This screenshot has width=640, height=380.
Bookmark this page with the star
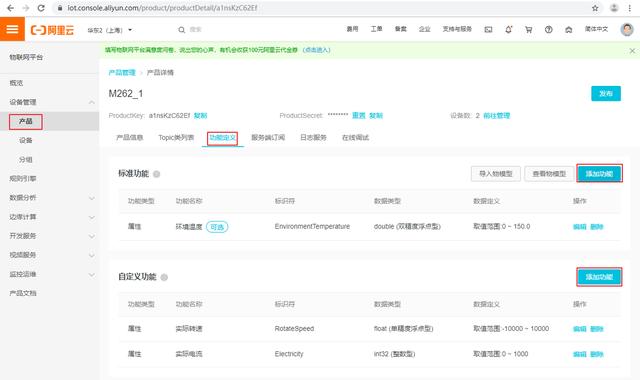pos(595,8)
